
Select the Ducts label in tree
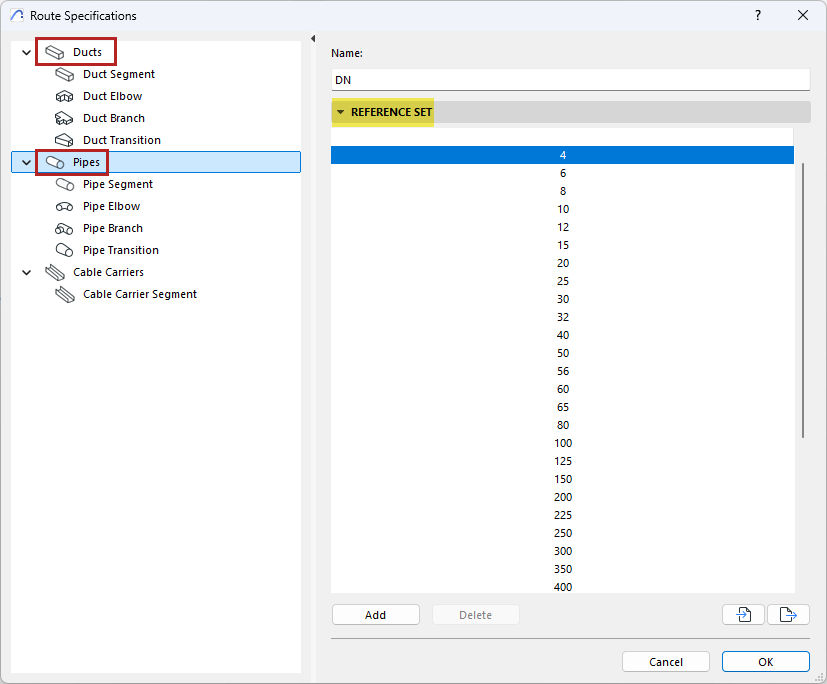(x=88, y=52)
